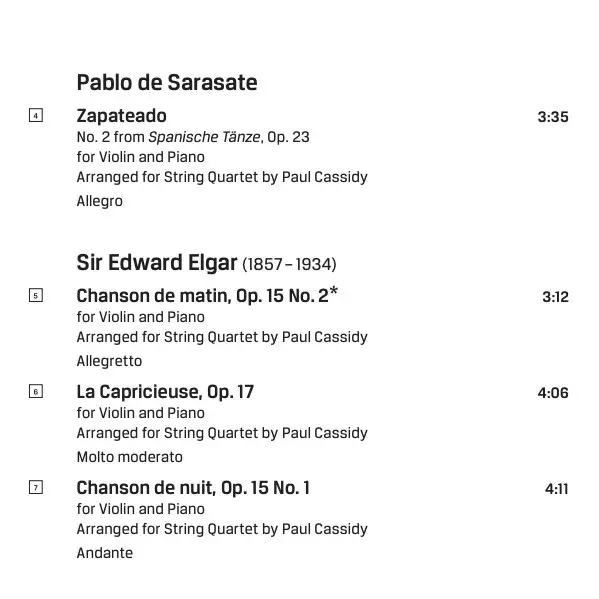Select the Zapateado track title
Screen dimensions: 599x599
pyautogui.click(x=121, y=116)
